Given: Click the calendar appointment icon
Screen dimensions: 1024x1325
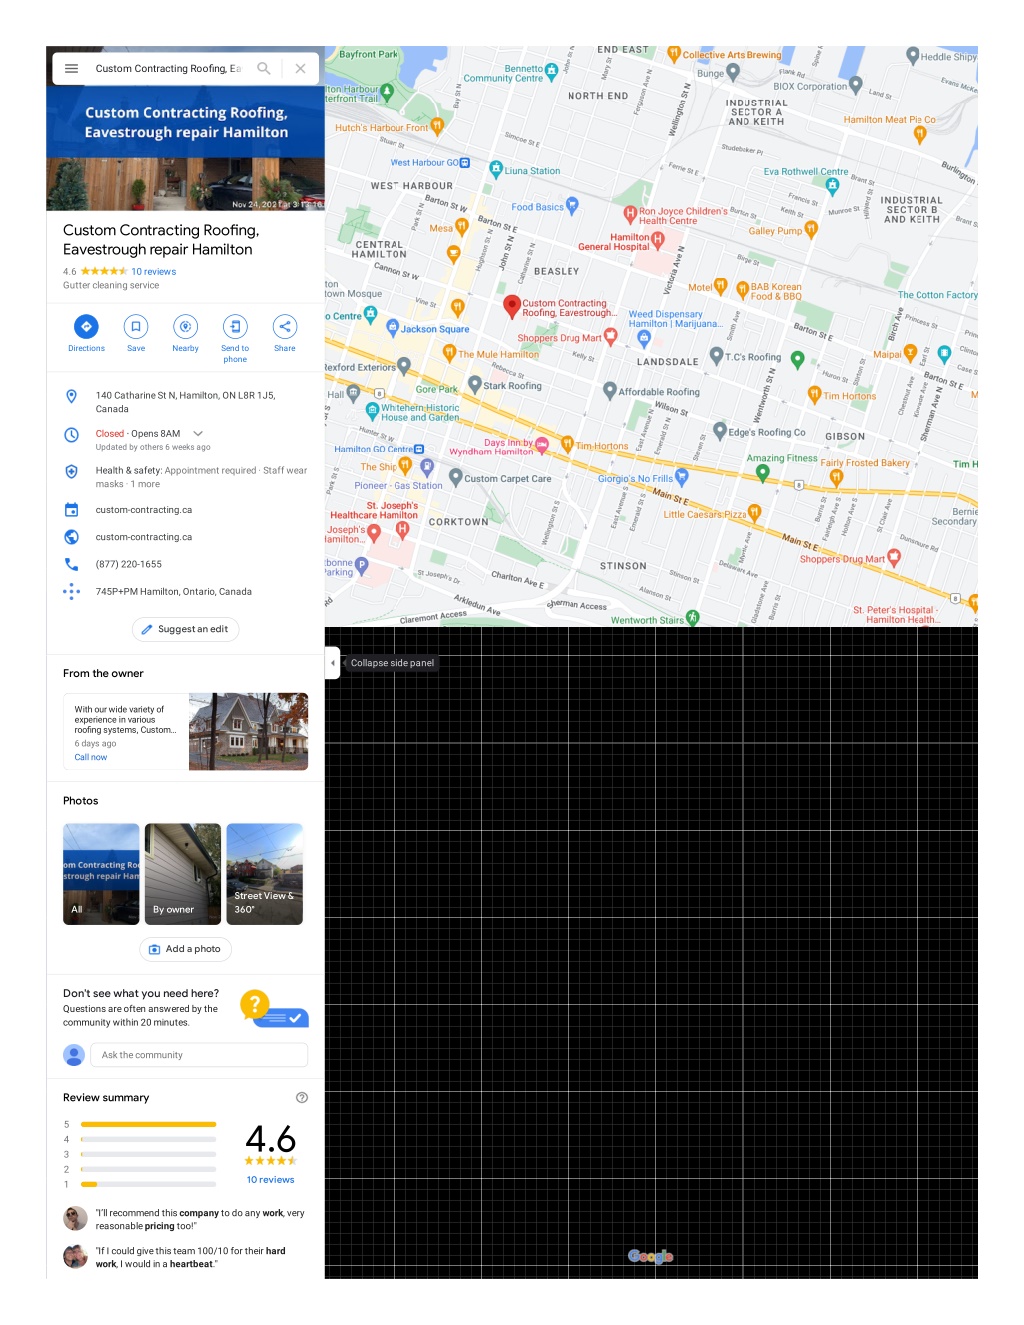Looking at the screenshot, I should pos(71,510).
